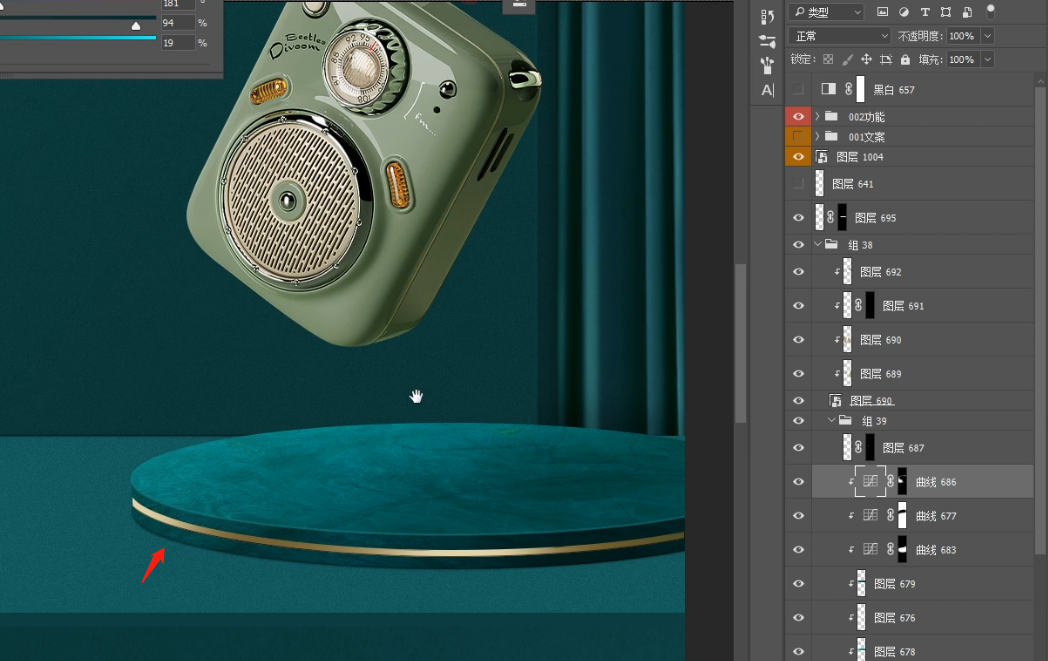
Task: Click mask link icon of 图层 695
Action: click(x=830, y=217)
